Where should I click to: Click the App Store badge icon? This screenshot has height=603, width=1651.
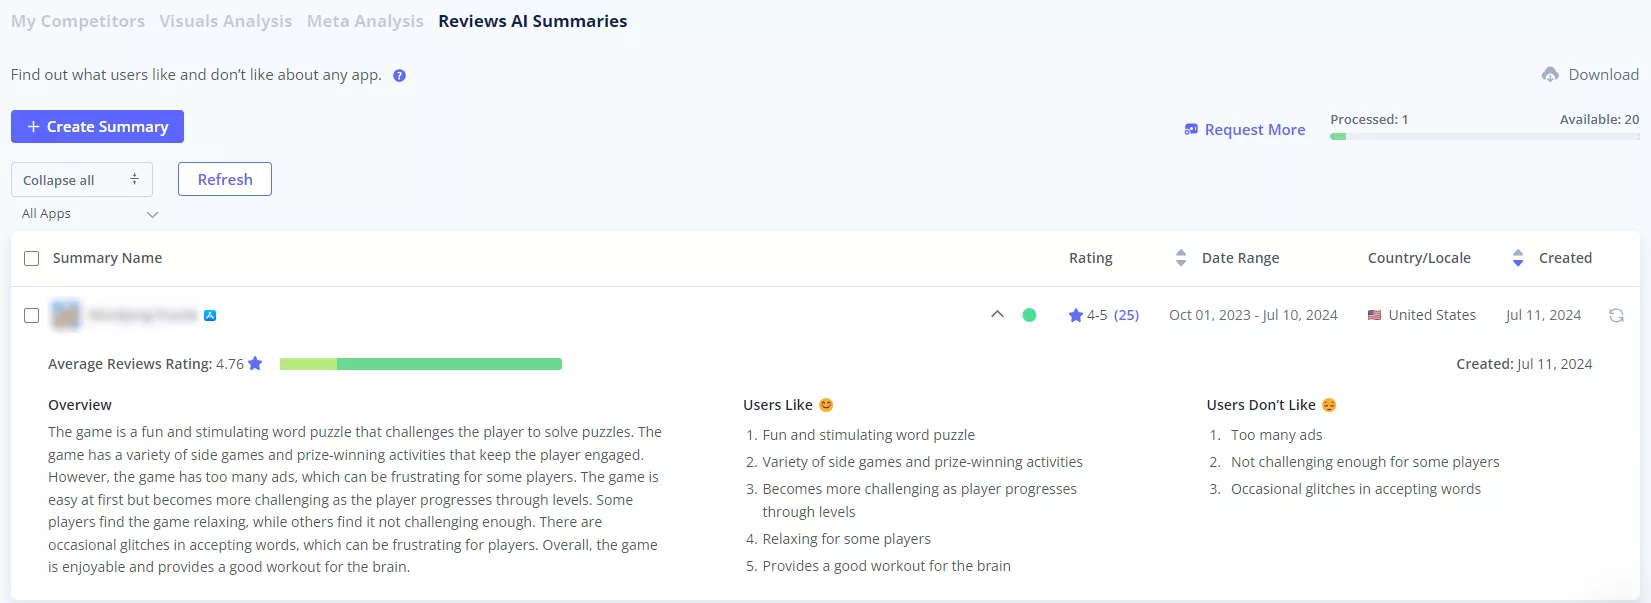click(210, 315)
